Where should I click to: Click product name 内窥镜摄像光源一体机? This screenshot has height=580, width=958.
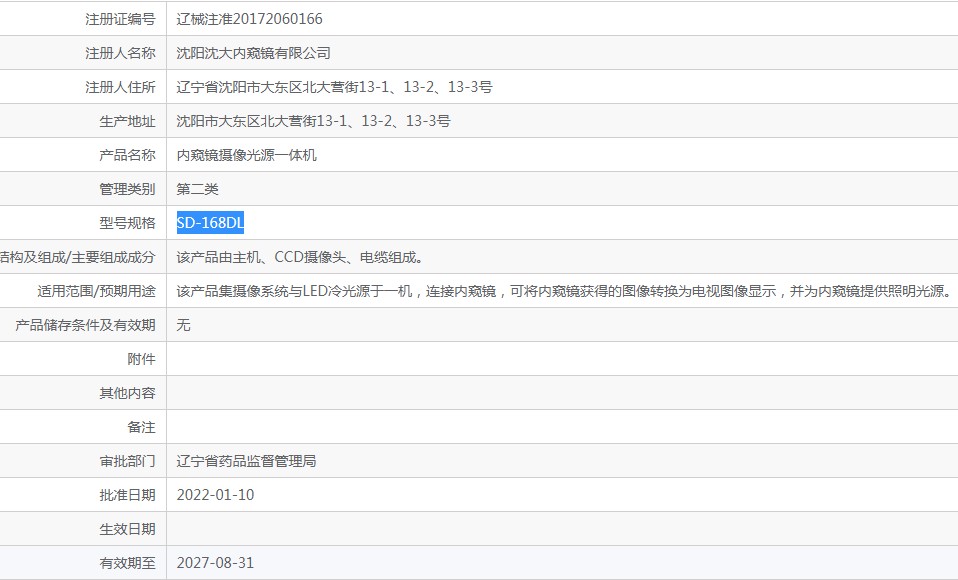pyautogui.click(x=247, y=155)
